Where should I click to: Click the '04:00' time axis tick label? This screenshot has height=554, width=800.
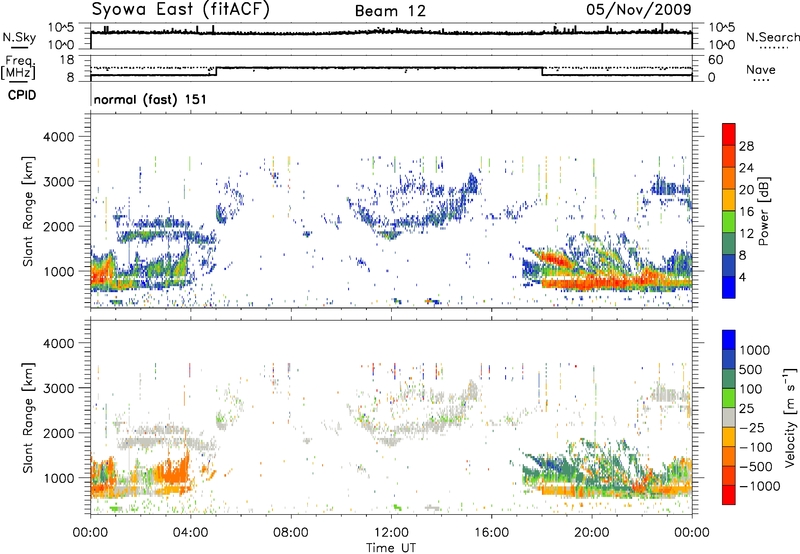190,533
